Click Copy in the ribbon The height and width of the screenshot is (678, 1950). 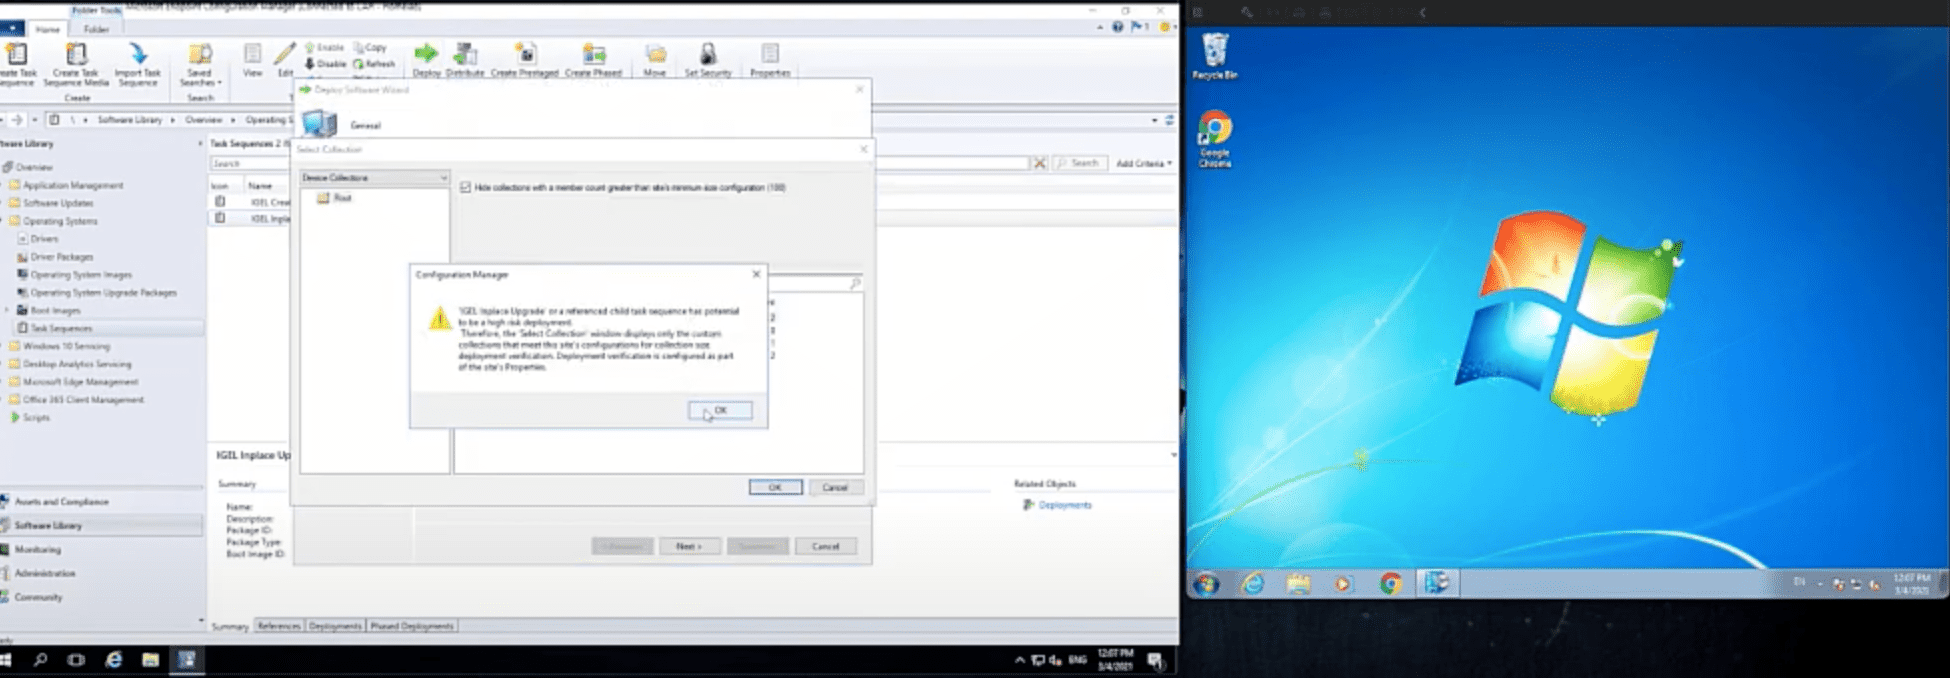point(371,47)
